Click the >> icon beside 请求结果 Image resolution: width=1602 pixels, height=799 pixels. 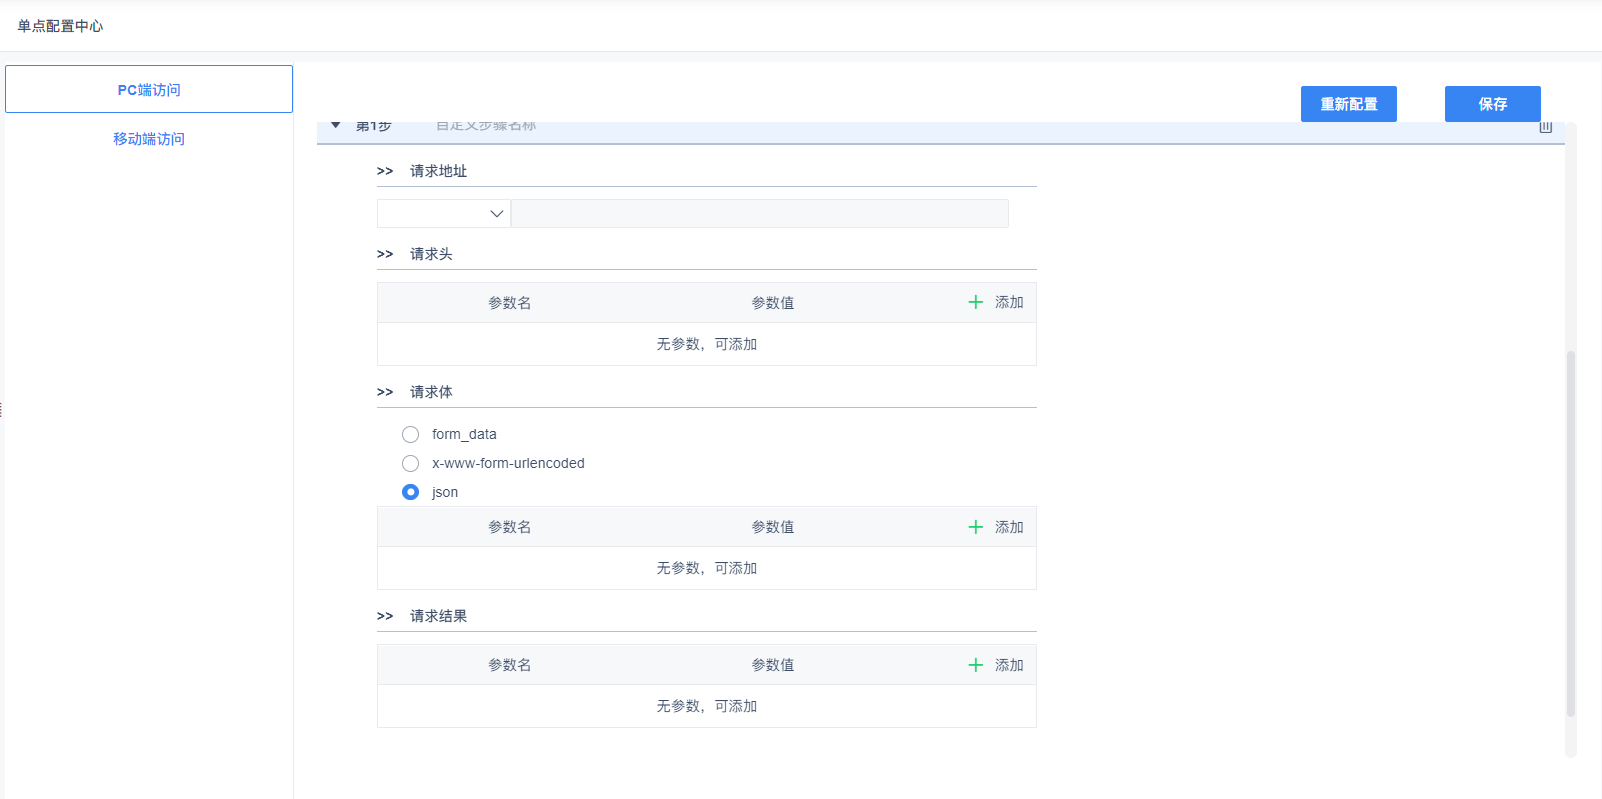pos(385,616)
